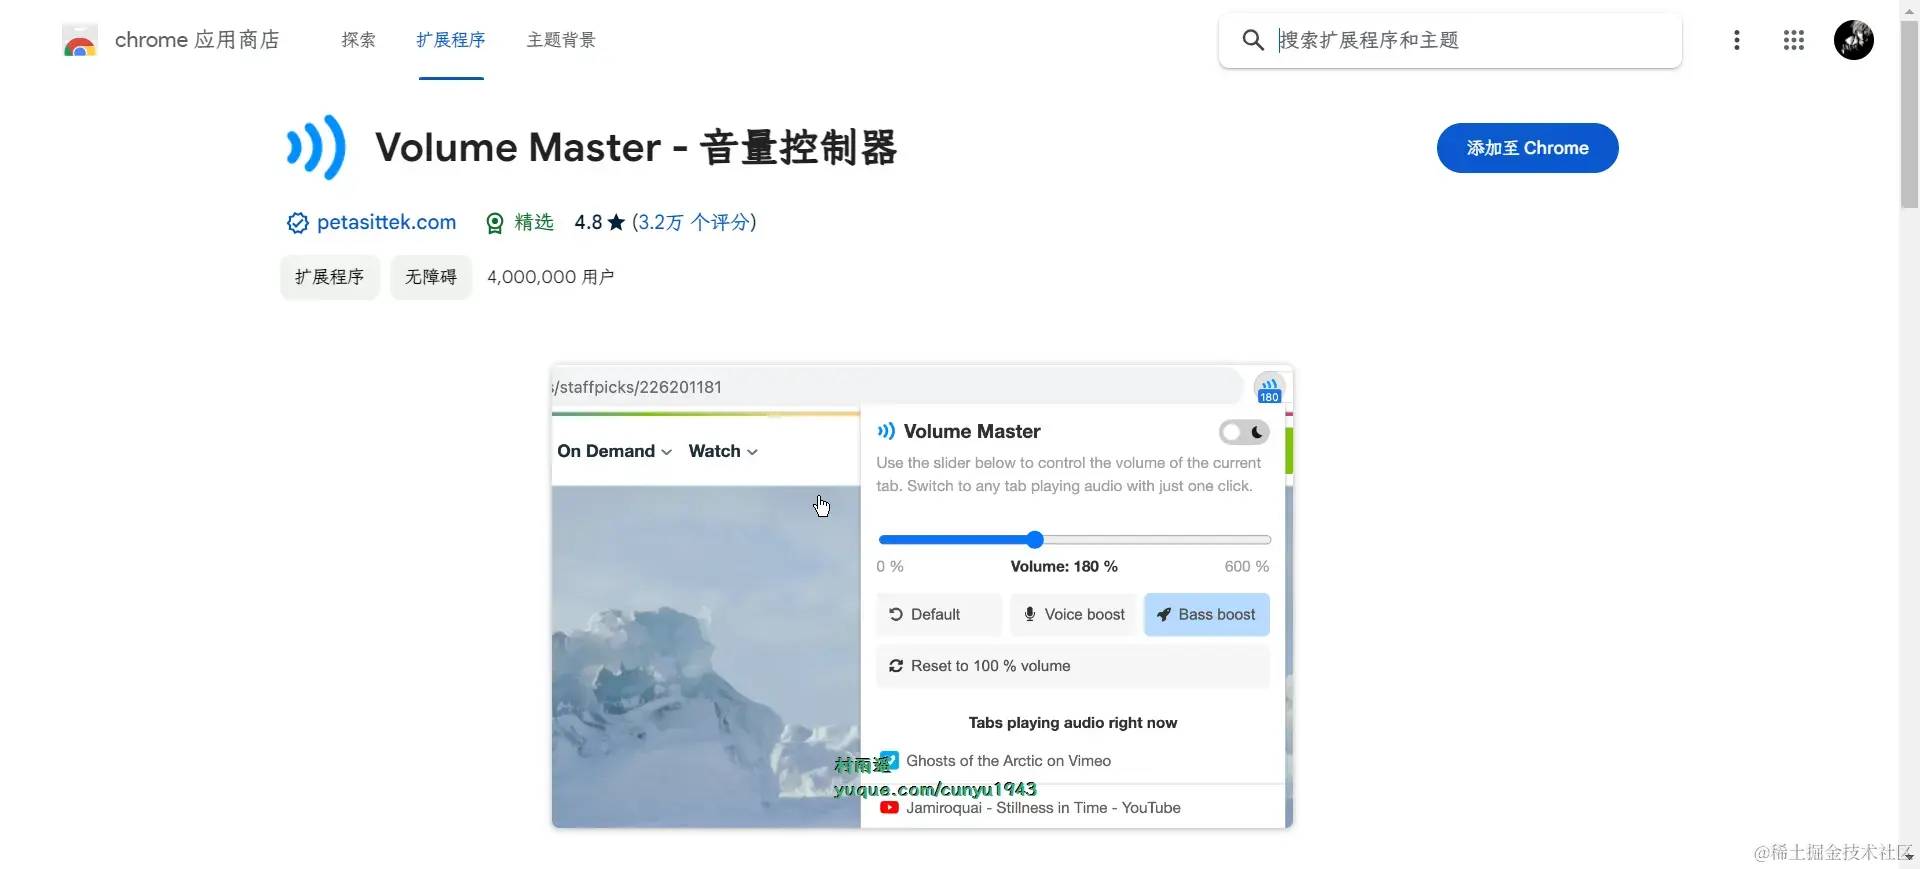
Task: Click 添加至 Chrome button
Action: point(1527,148)
